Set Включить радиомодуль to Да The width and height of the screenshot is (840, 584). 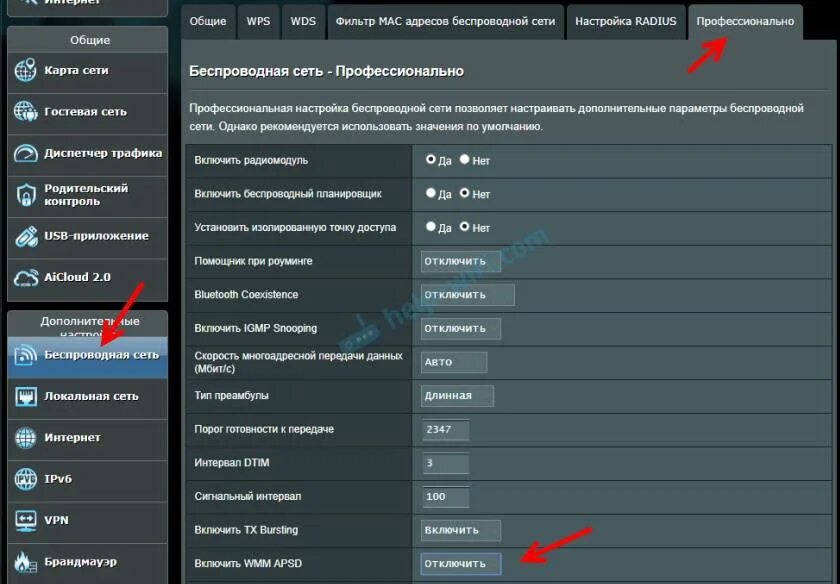tap(430, 159)
